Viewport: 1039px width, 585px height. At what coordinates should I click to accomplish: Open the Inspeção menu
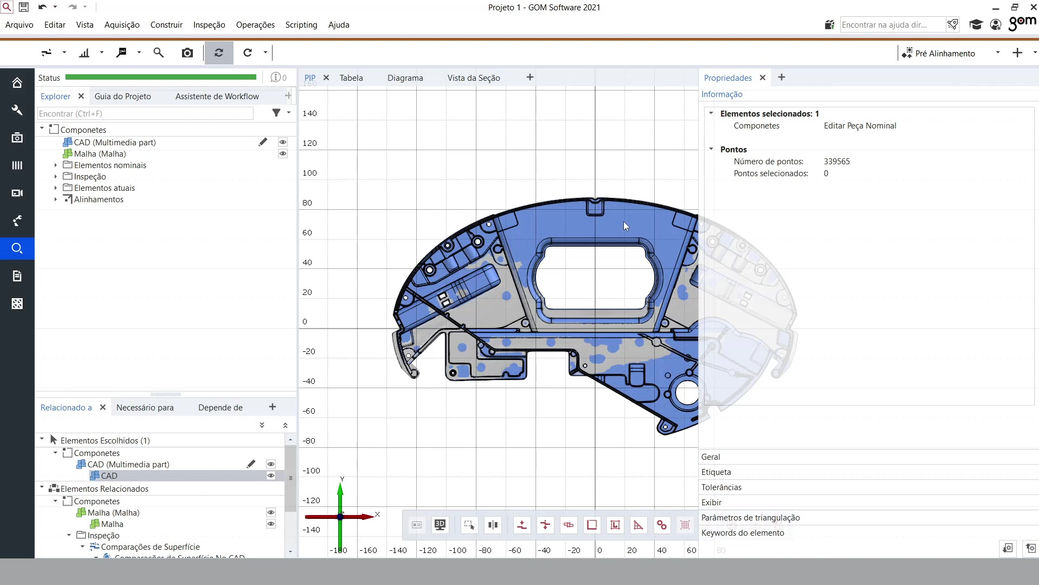click(x=209, y=25)
